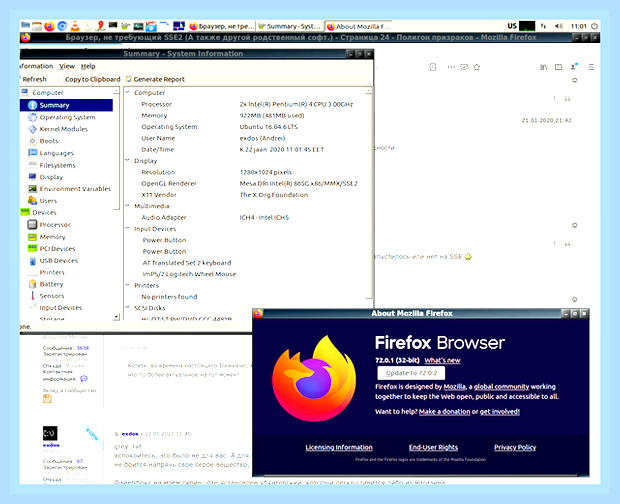Click the Update to 72.0.2 button

[x=411, y=373]
